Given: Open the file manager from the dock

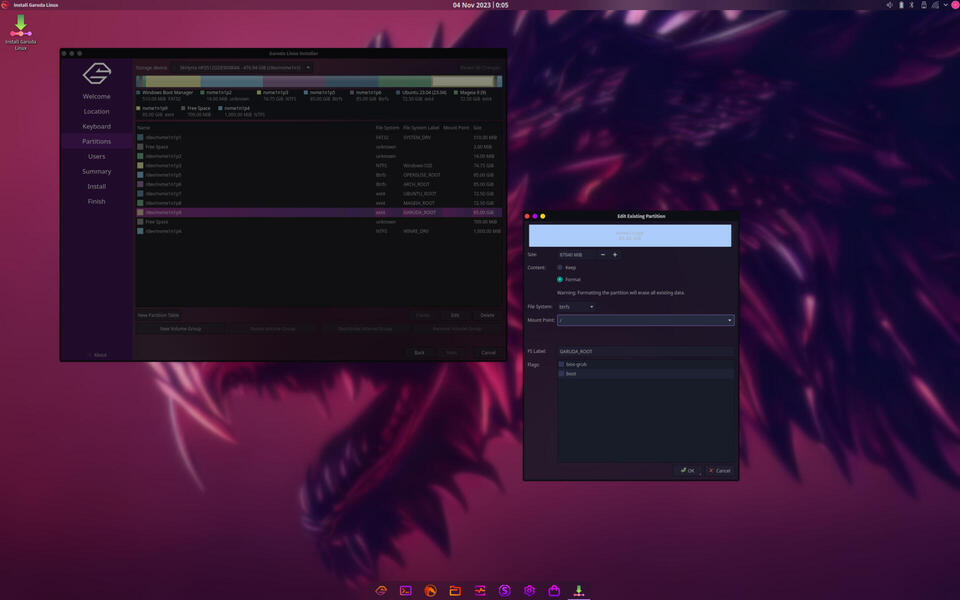Looking at the screenshot, I should pos(455,590).
